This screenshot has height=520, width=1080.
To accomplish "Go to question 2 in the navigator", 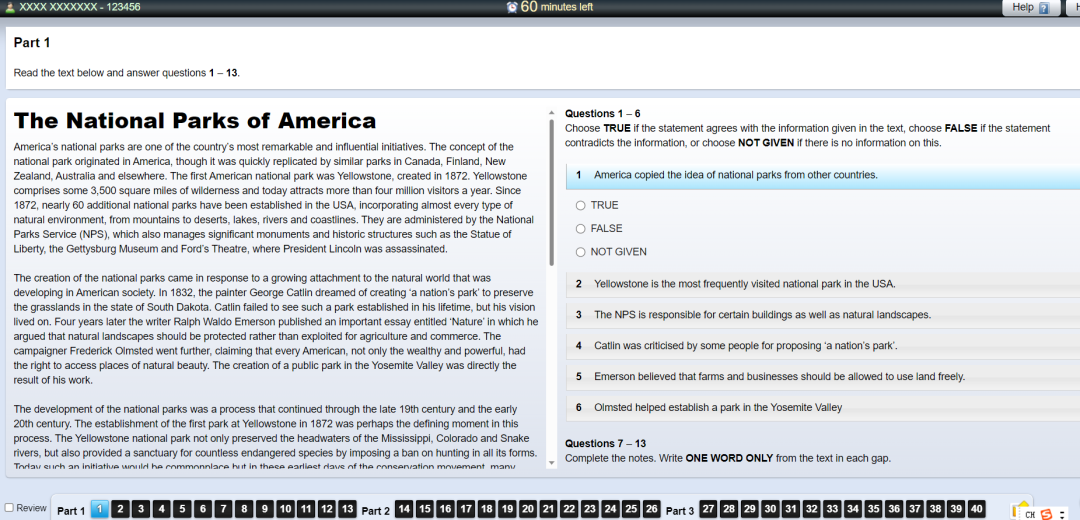I will (x=119, y=510).
